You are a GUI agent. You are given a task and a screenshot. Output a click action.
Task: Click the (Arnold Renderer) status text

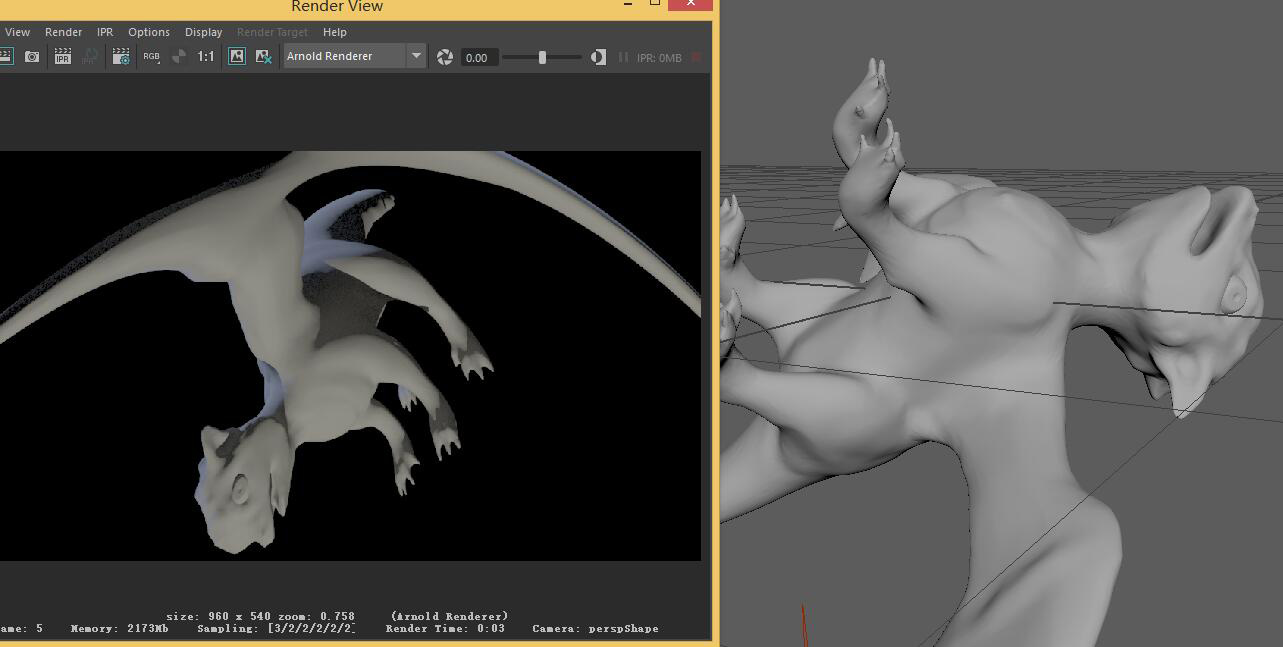tap(449, 616)
